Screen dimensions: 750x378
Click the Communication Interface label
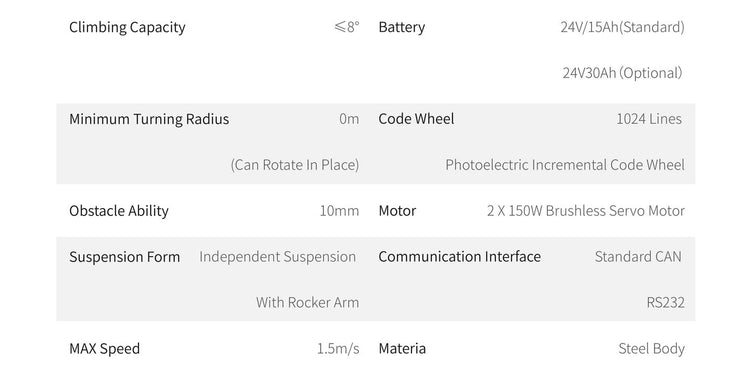460,257
